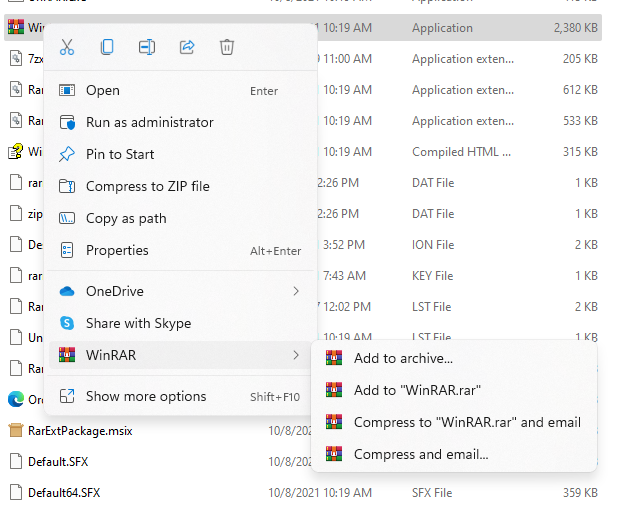Click the compiled HTML help file icon
The height and width of the screenshot is (514, 618).
16,151
